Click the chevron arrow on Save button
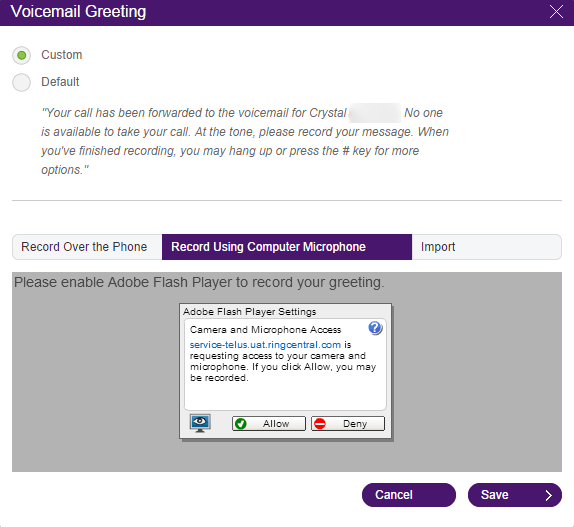 click(x=548, y=495)
